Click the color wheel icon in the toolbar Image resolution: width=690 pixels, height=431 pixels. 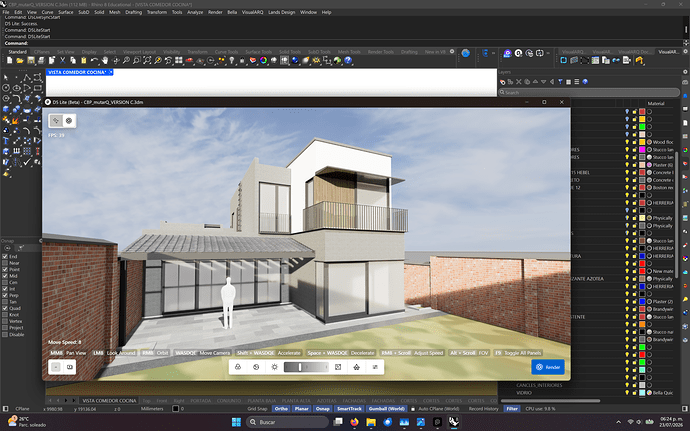[264, 60]
